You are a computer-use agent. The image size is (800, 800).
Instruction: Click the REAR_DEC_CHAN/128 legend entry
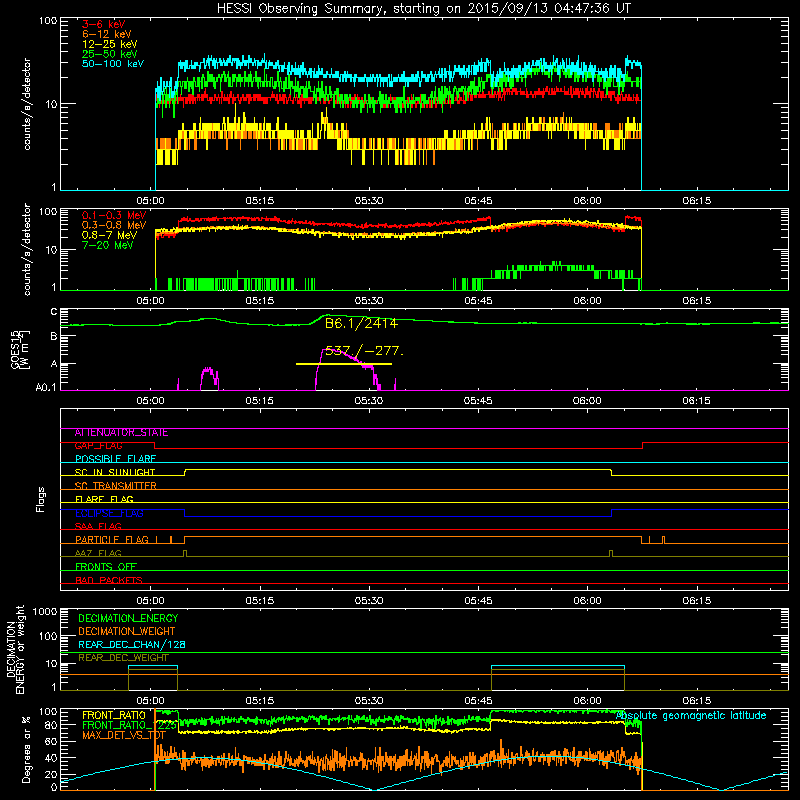tap(132, 645)
